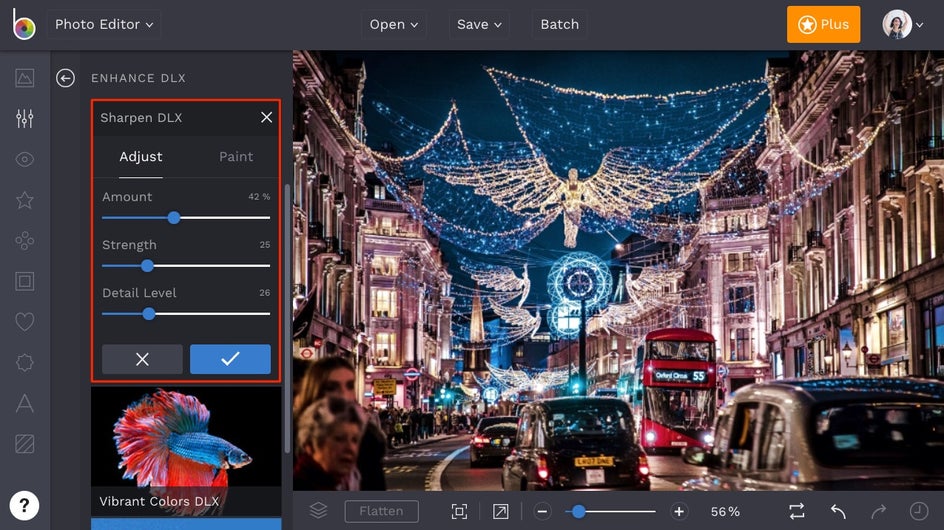
Task: Open the Touch Up eye sidebar icon
Action: [x=25, y=159]
